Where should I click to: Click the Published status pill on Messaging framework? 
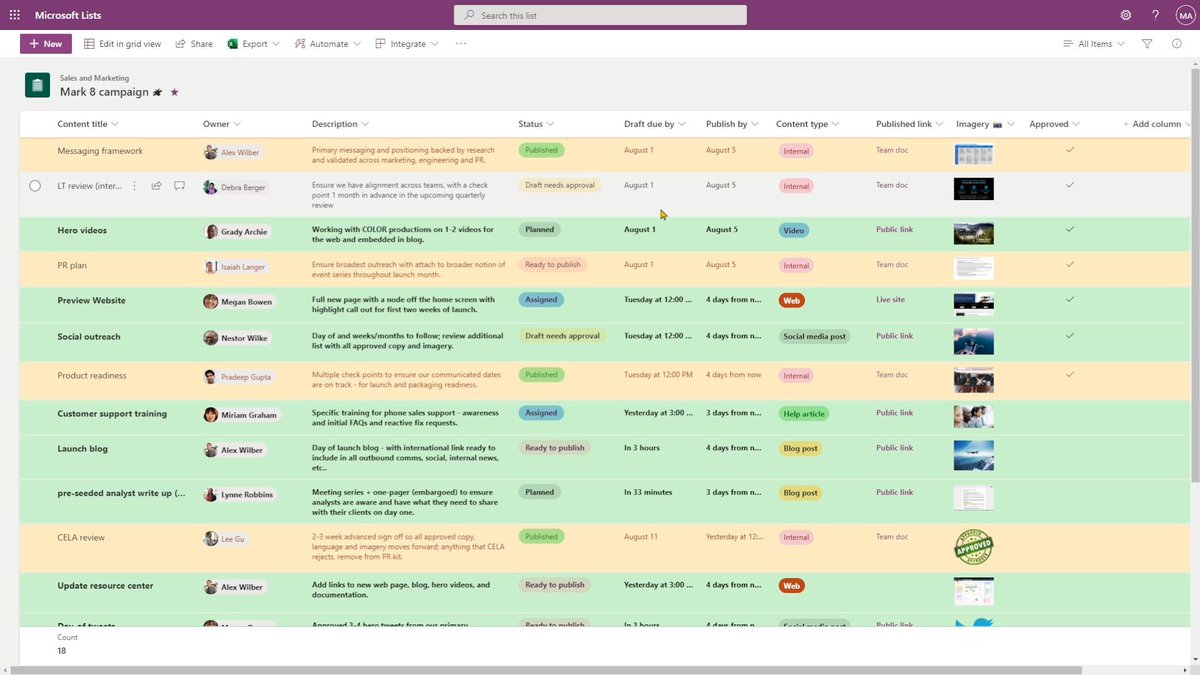[541, 150]
